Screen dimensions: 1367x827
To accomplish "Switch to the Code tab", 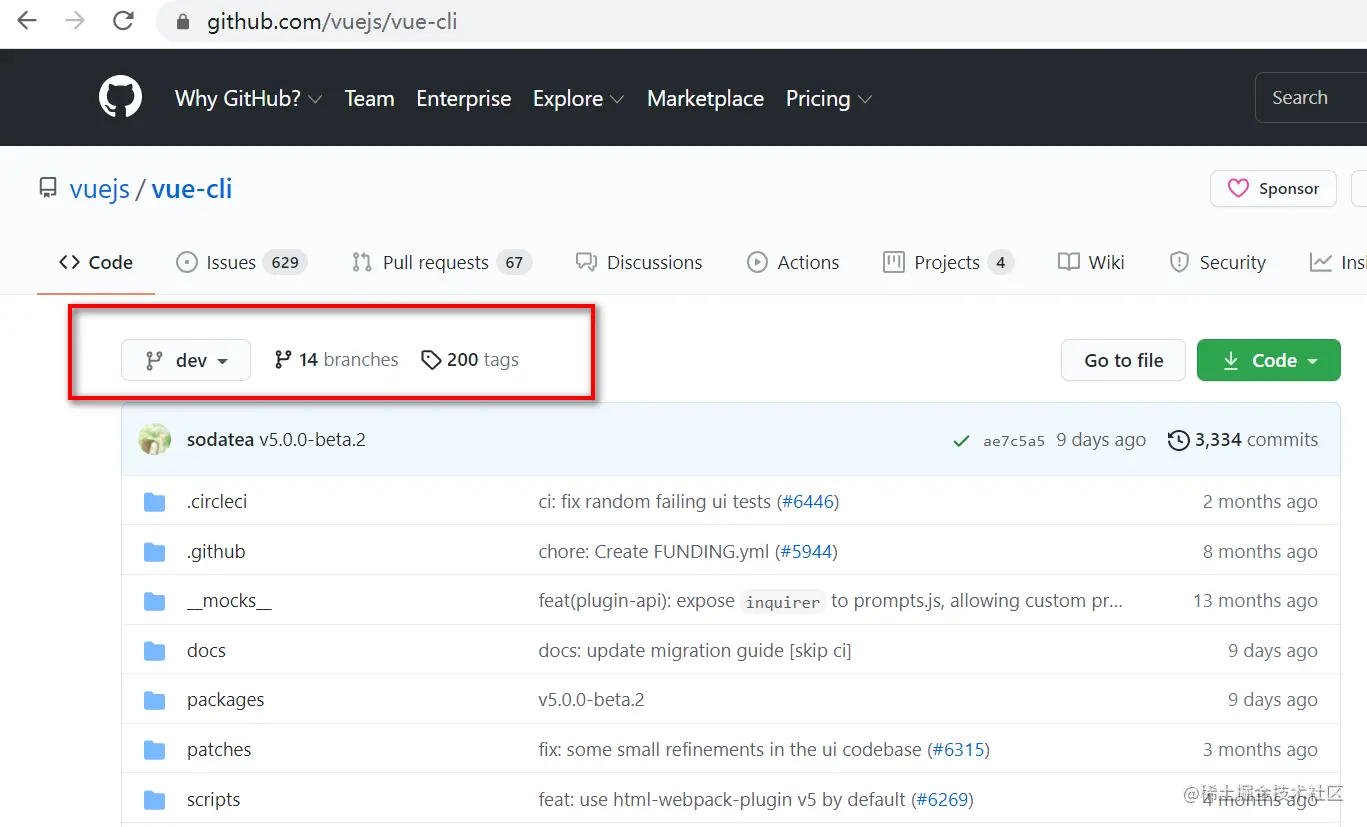I will [96, 262].
